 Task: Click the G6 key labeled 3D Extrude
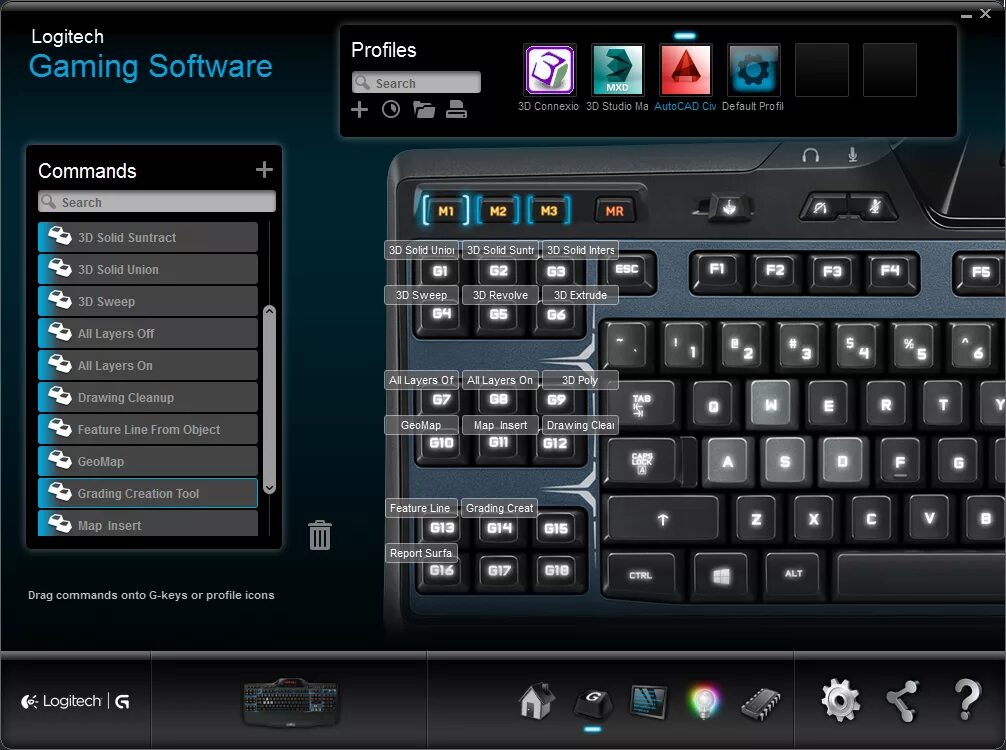[x=556, y=314]
